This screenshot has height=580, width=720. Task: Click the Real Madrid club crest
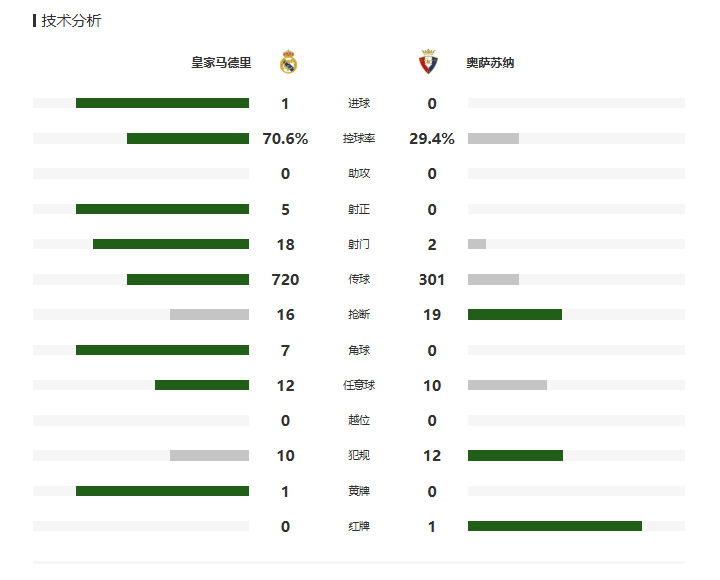(x=288, y=62)
